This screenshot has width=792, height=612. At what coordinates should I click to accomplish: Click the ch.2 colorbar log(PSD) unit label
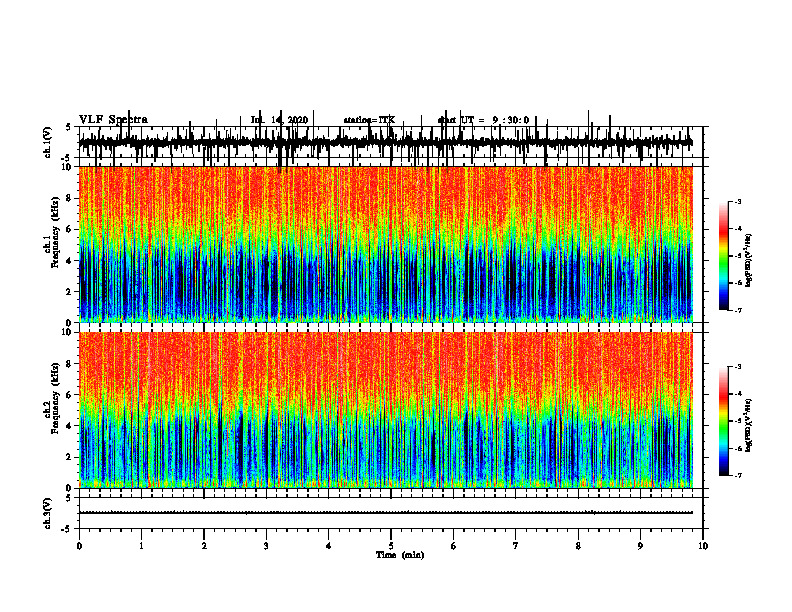coord(748,425)
